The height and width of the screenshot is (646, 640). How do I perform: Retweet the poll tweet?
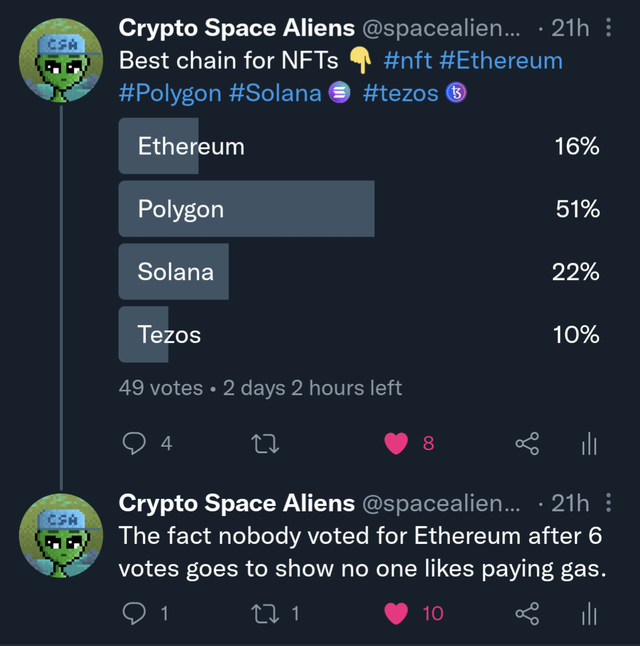(267, 443)
